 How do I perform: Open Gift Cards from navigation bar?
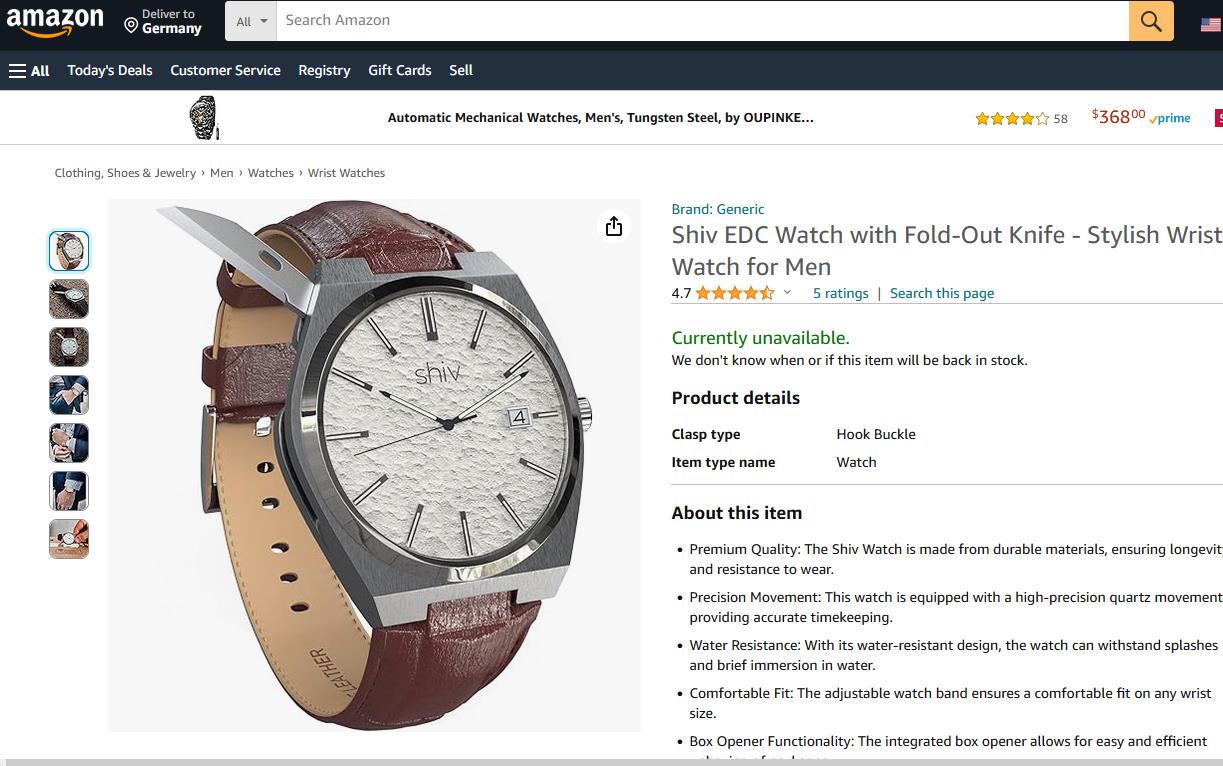[x=399, y=70]
